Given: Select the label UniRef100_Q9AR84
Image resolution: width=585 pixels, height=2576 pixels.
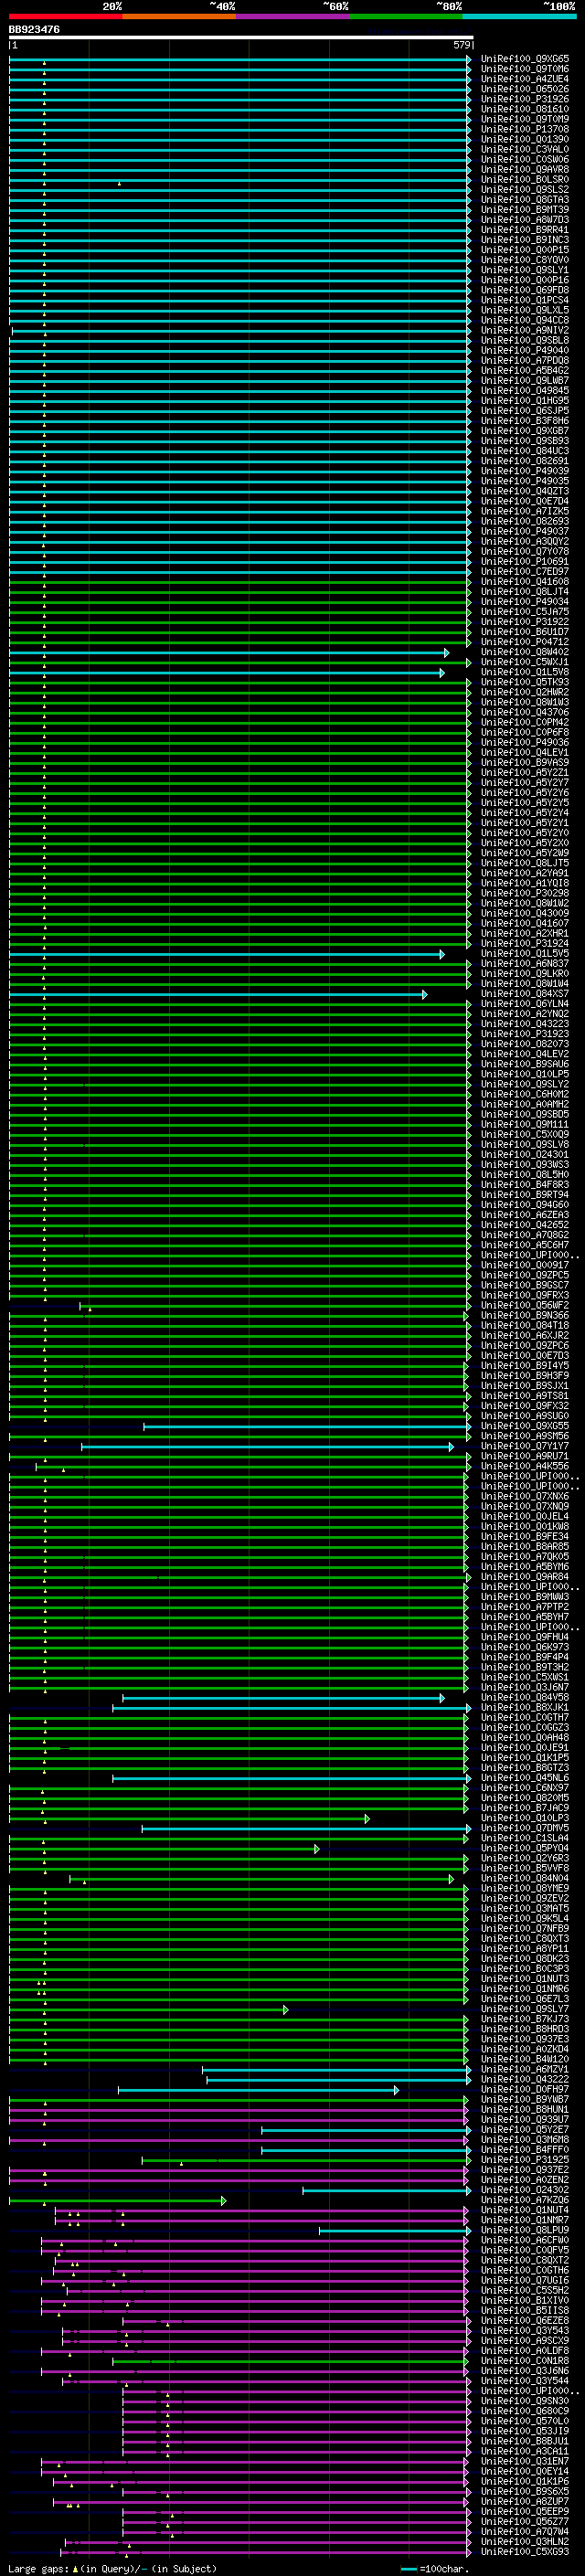Looking at the screenshot, I should tap(525, 1577).
